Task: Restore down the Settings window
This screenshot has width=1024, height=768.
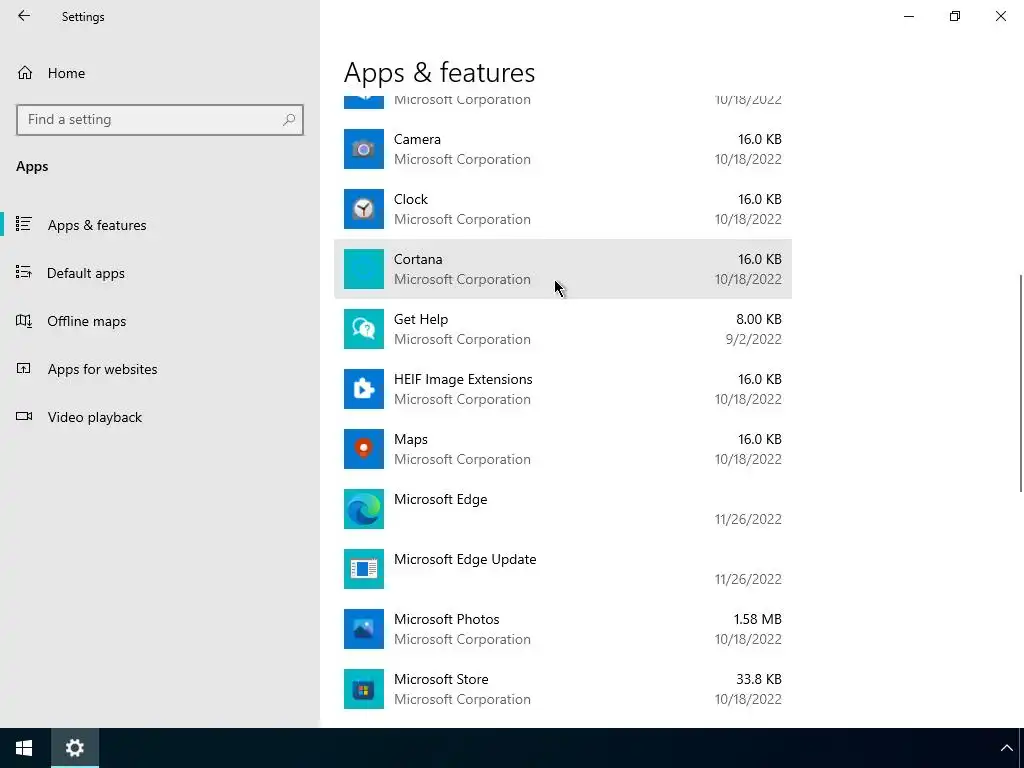Action: [x=955, y=16]
